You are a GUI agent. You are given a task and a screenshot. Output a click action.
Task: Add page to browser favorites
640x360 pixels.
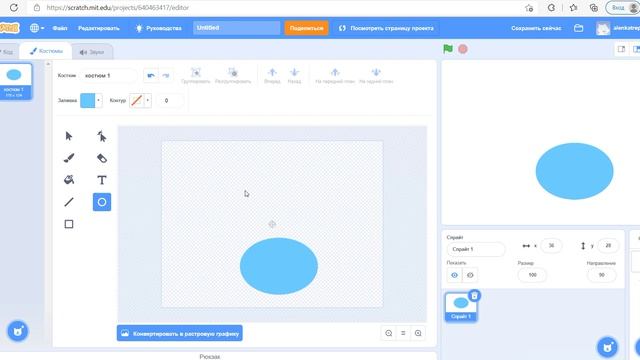[x=529, y=8]
